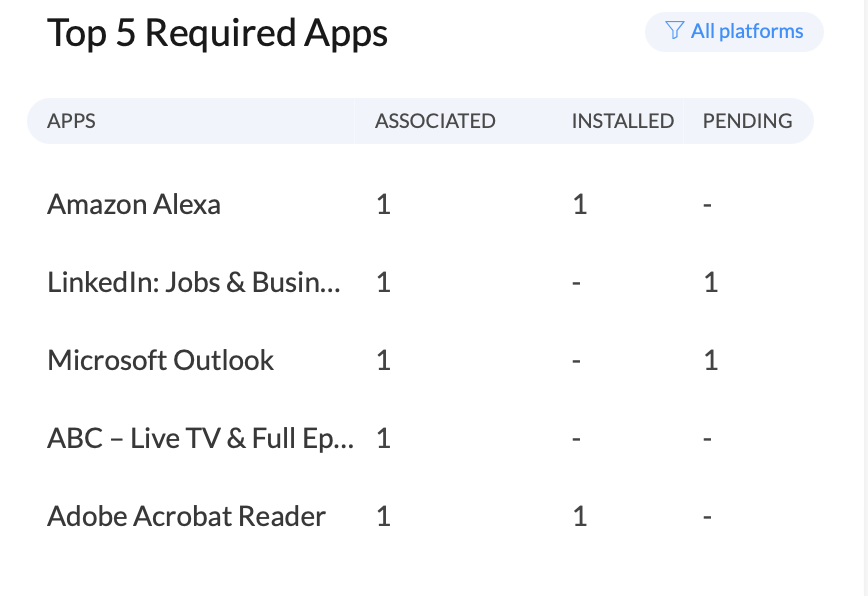
Task: Click the PENDING column header
Action: click(x=747, y=121)
